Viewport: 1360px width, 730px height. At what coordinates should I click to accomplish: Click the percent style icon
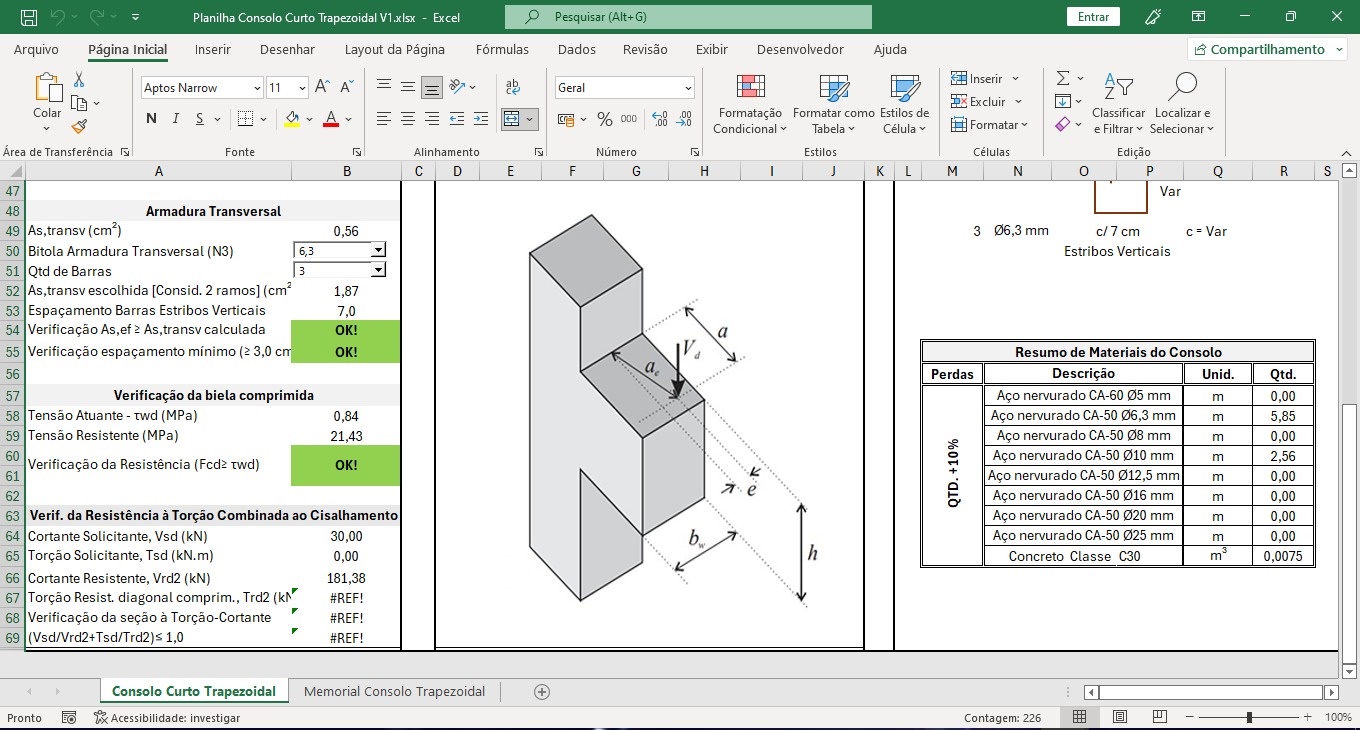[x=604, y=119]
